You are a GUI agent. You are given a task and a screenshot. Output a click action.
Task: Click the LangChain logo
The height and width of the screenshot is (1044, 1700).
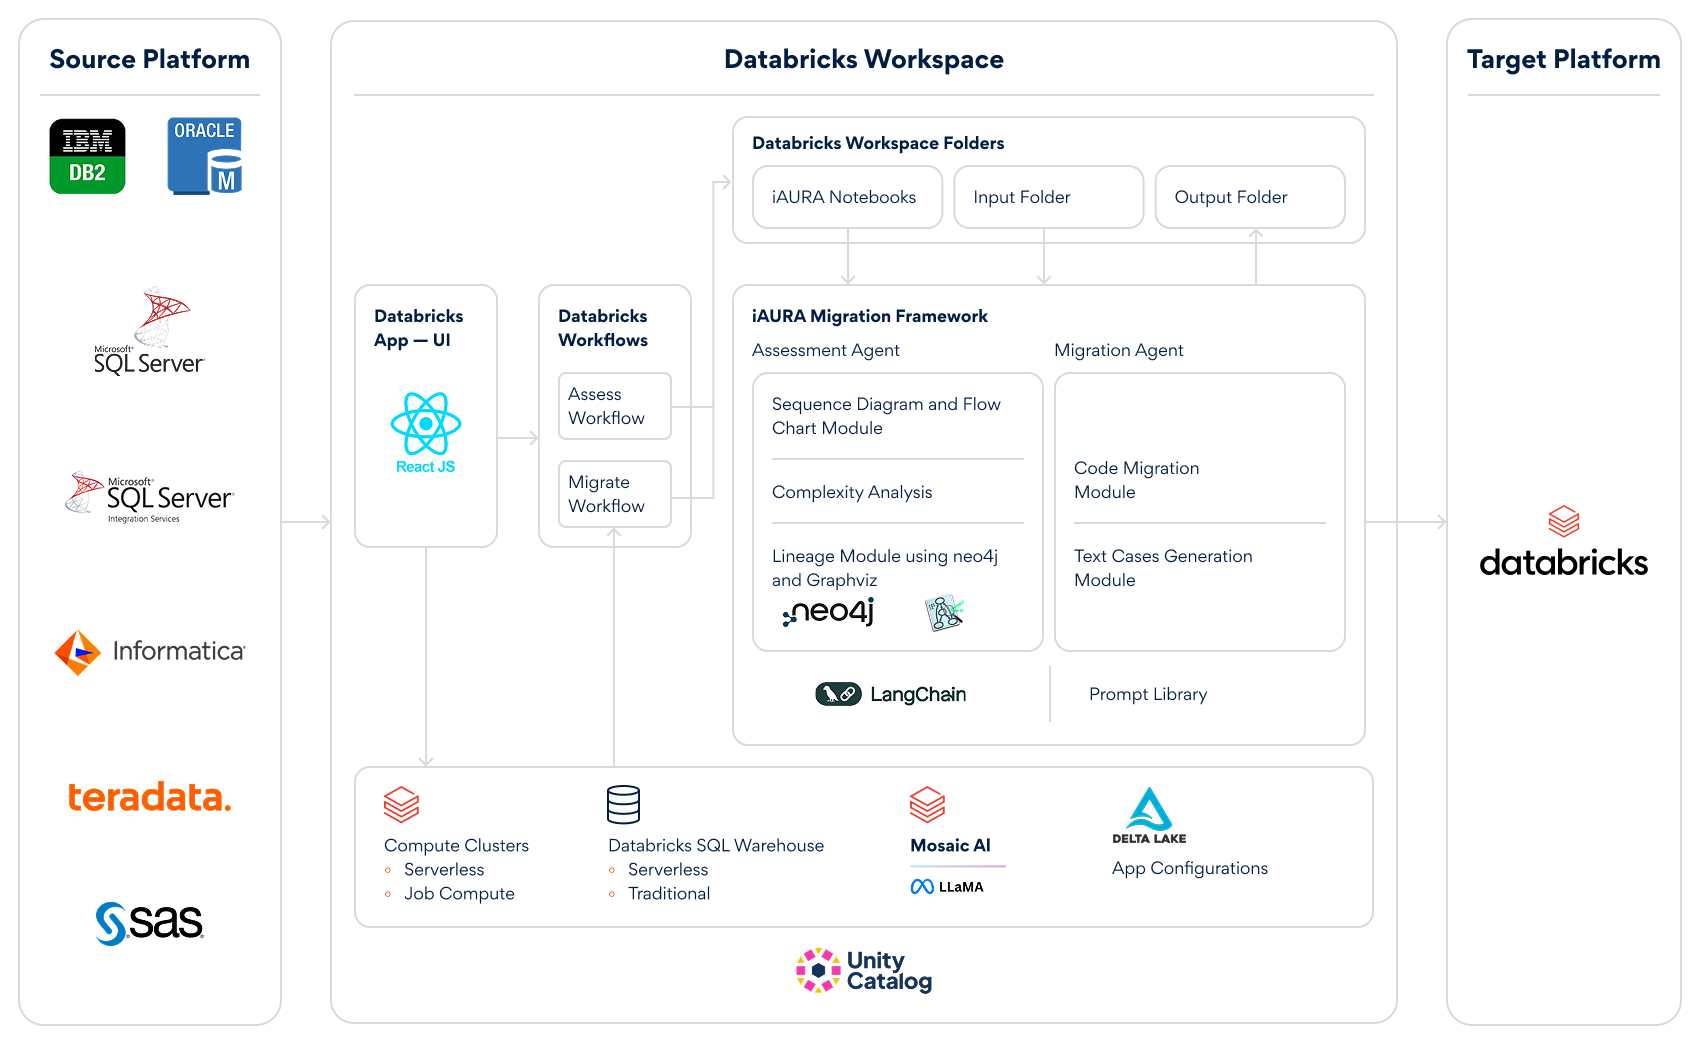891,694
